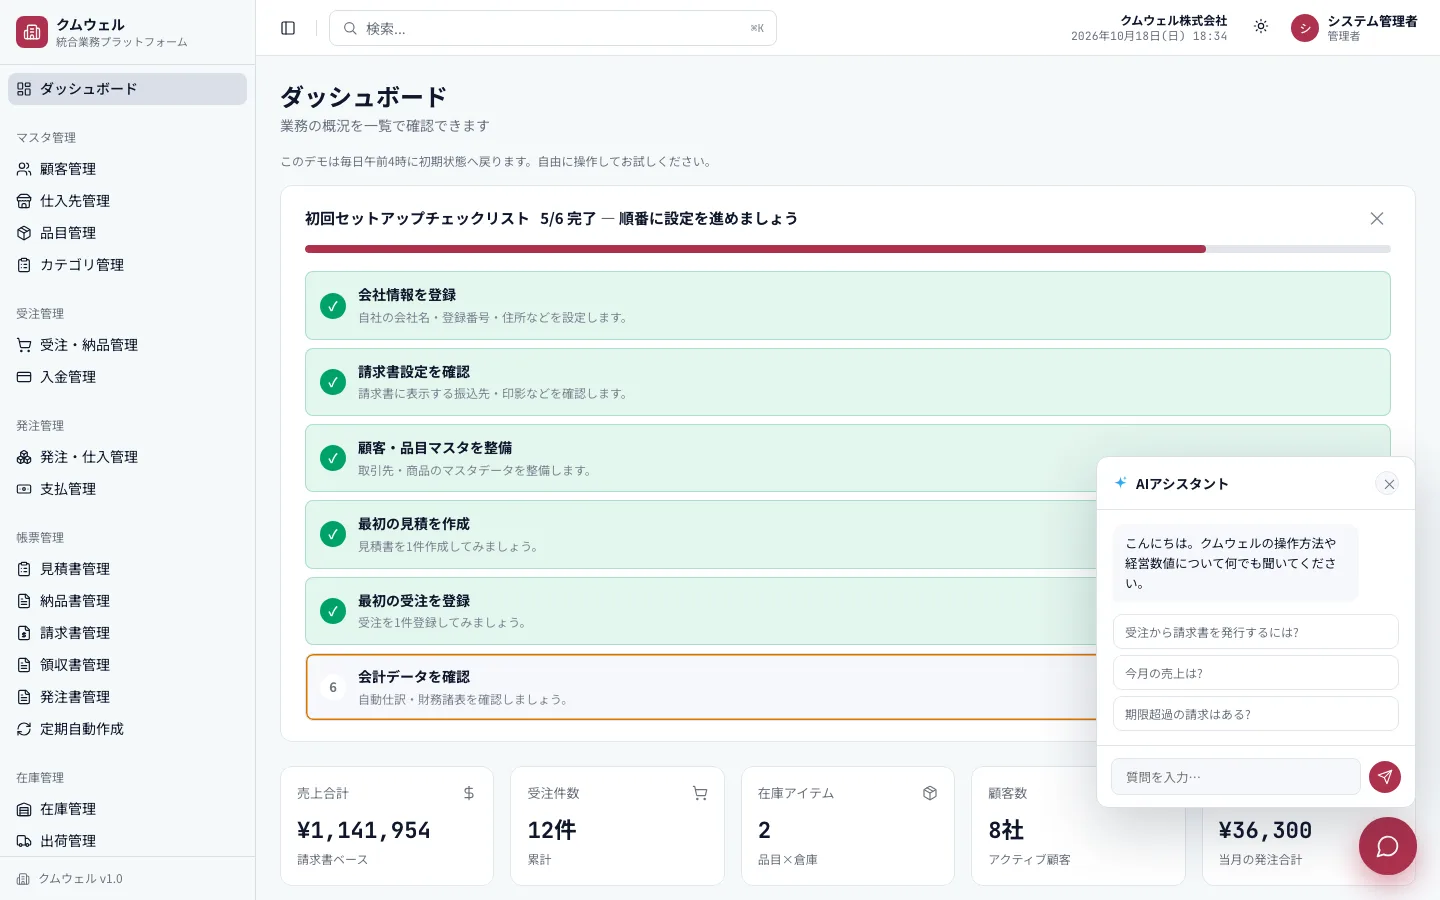Image resolution: width=1440 pixels, height=900 pixels.
Task: Click green check for 最初の見積を作成
Action: click(x=333, y=534)
